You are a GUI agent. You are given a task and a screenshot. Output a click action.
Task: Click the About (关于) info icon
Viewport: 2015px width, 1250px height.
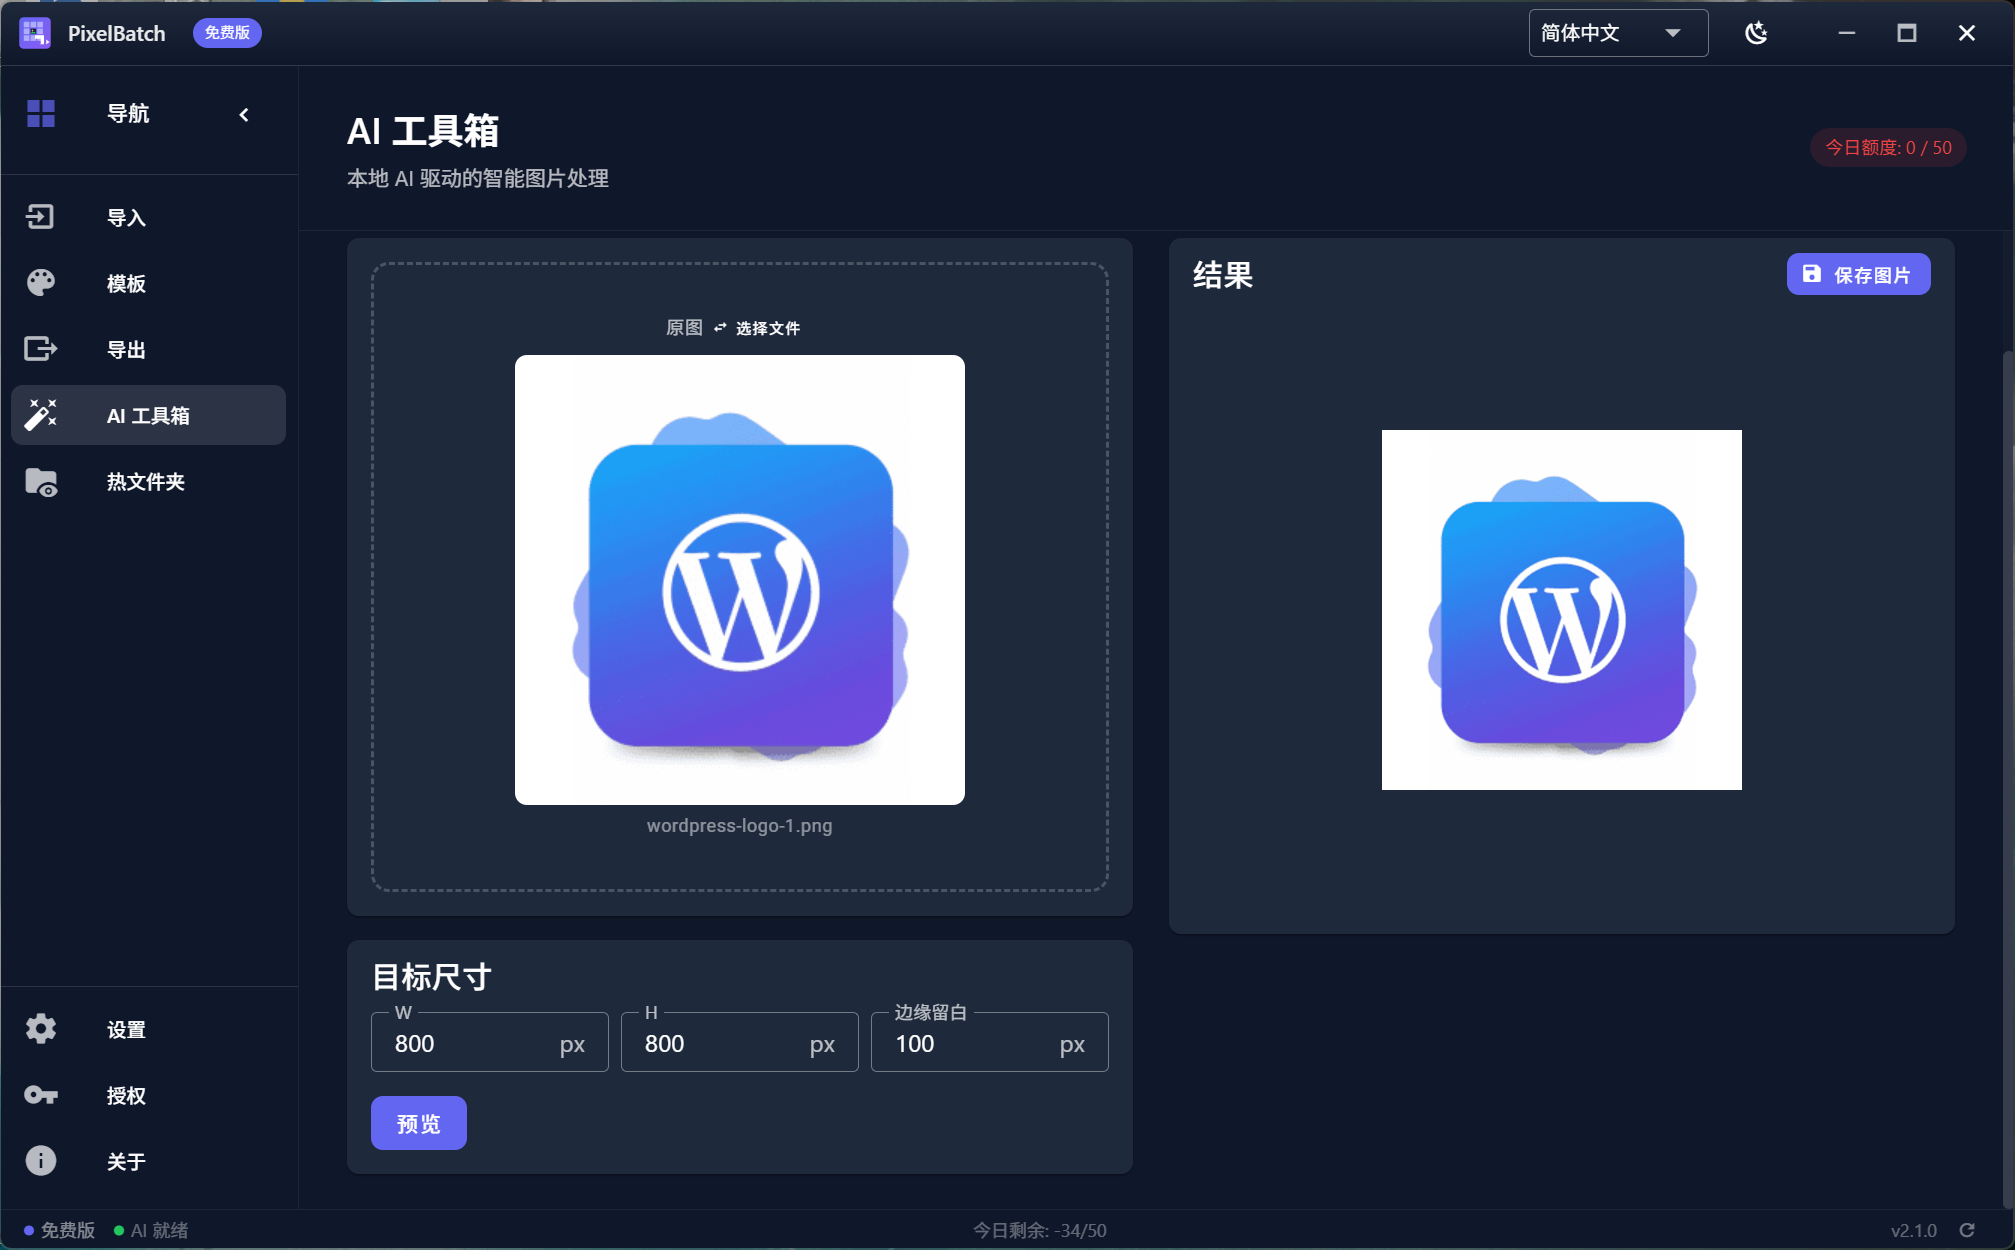click(x=41, y=1161)
